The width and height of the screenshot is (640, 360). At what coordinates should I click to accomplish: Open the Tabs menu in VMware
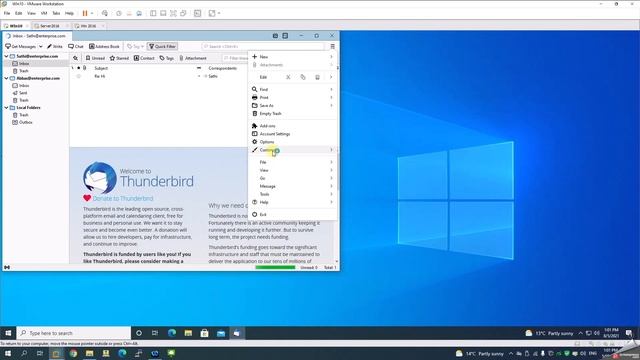click(56, 13)
